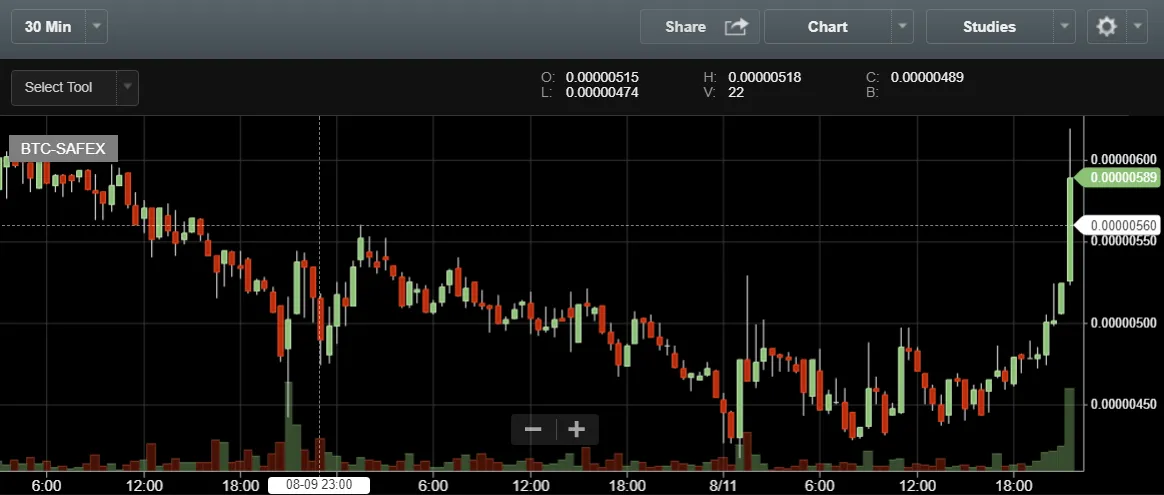Viewport: 1164px width, 495px height.
Task: Click the 0.00000550 price axis label
Action: pyautogui.click(x=1124, y=242)
